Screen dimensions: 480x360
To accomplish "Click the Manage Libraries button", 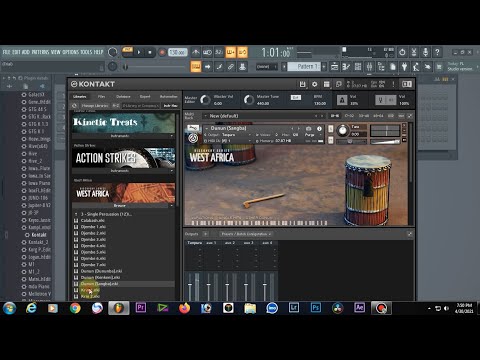I will tap(95, 105).
